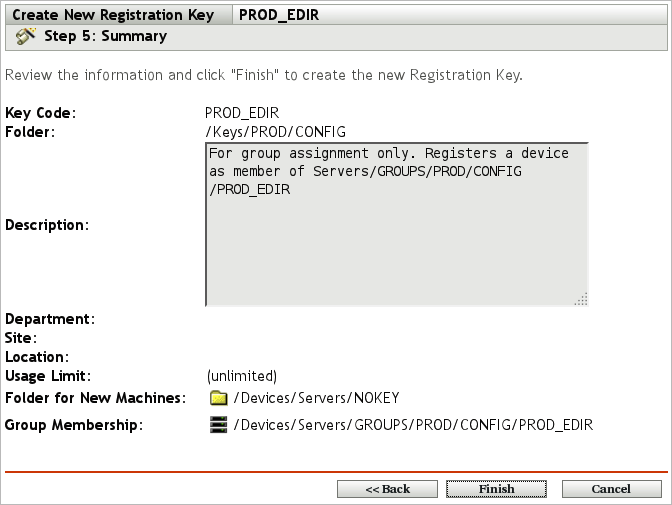
Task: Click the Group Membership label
Action: [73, 425]
